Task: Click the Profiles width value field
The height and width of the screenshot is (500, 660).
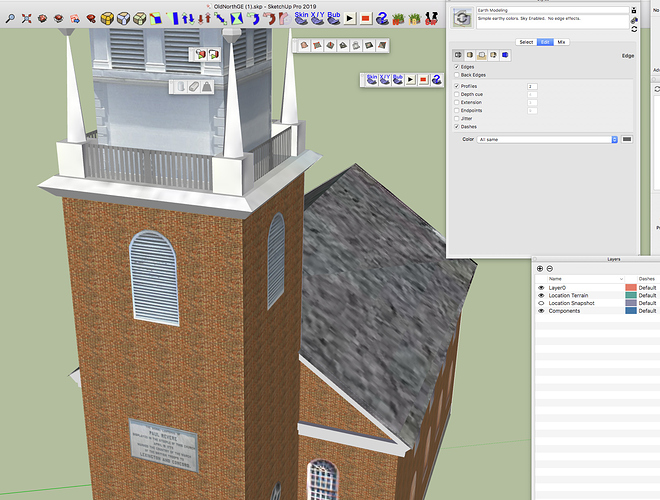Action: point(532,86)
